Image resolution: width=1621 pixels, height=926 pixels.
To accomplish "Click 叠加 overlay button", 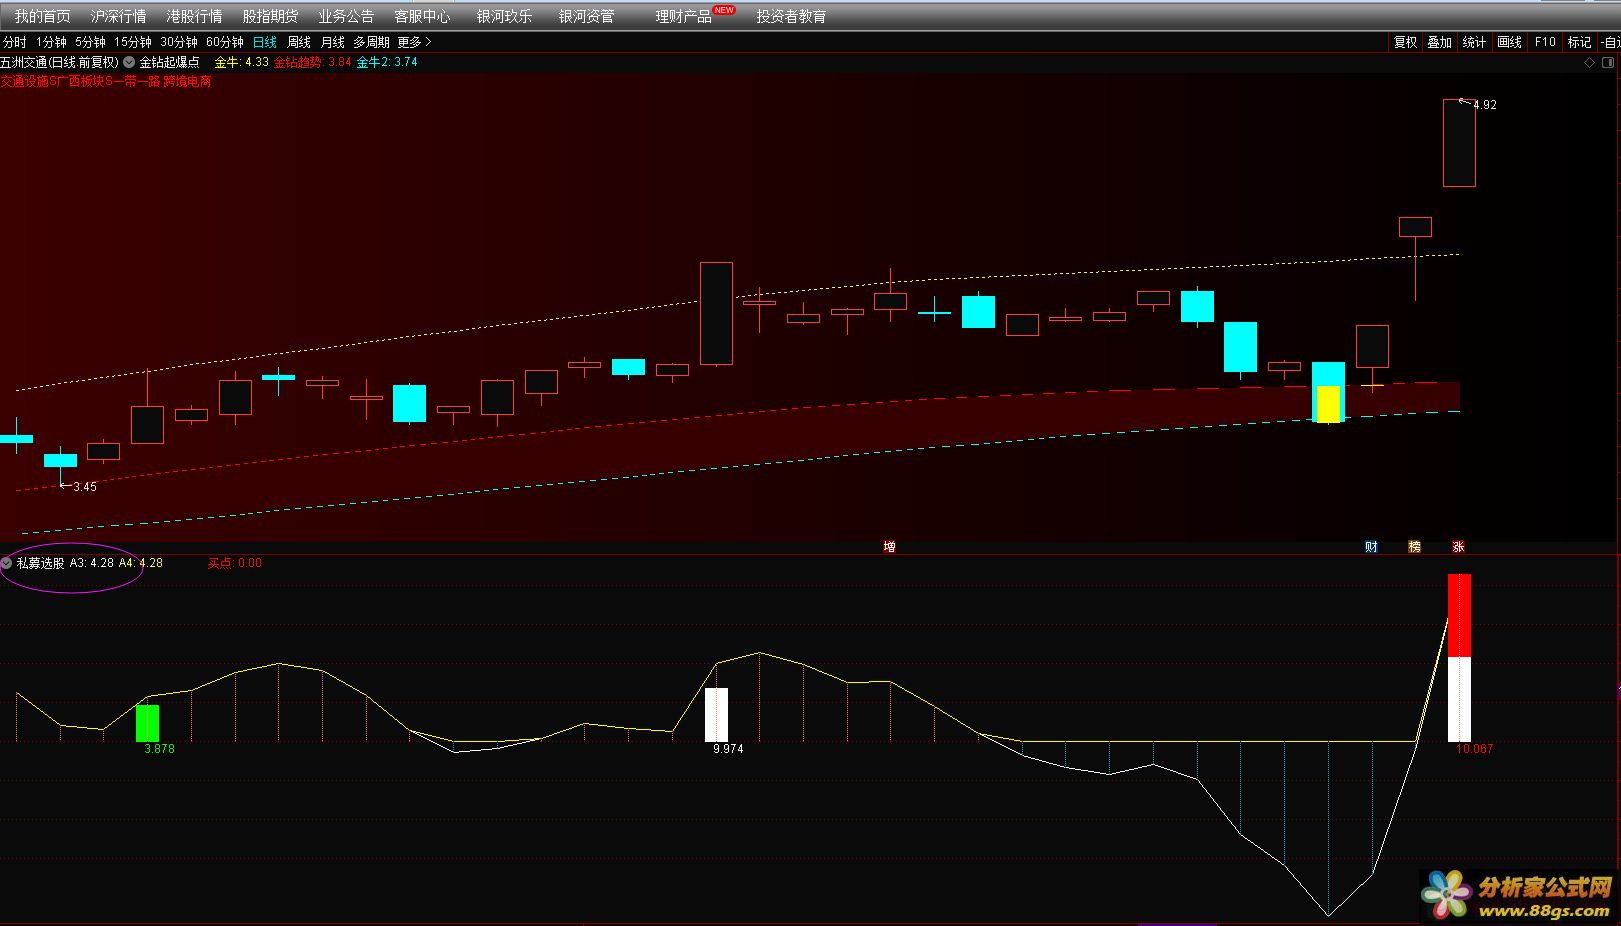I will click(1439, 42).
